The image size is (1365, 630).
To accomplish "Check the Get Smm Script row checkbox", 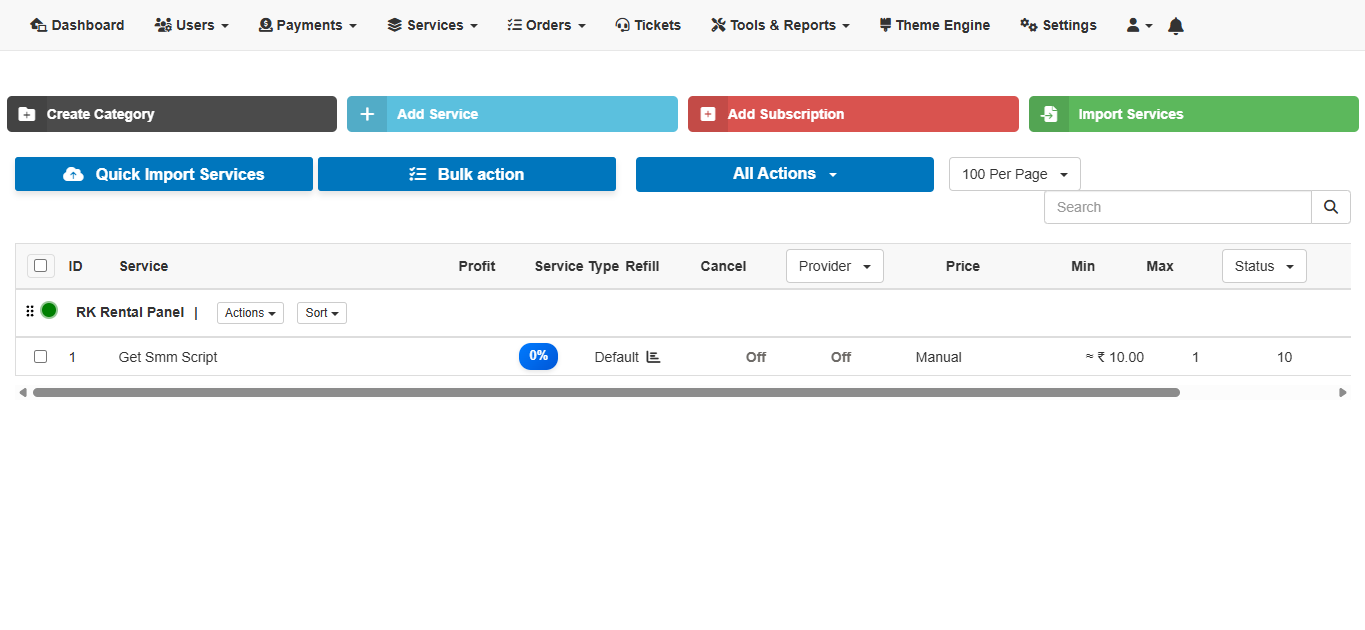I will tap(41, 357).
